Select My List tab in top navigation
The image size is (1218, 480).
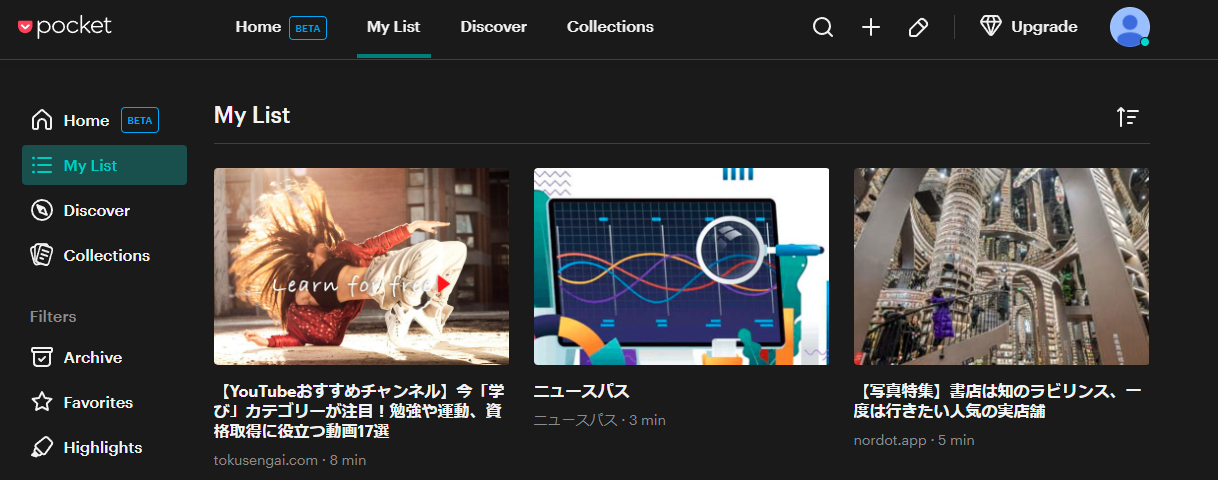(394, 27)
